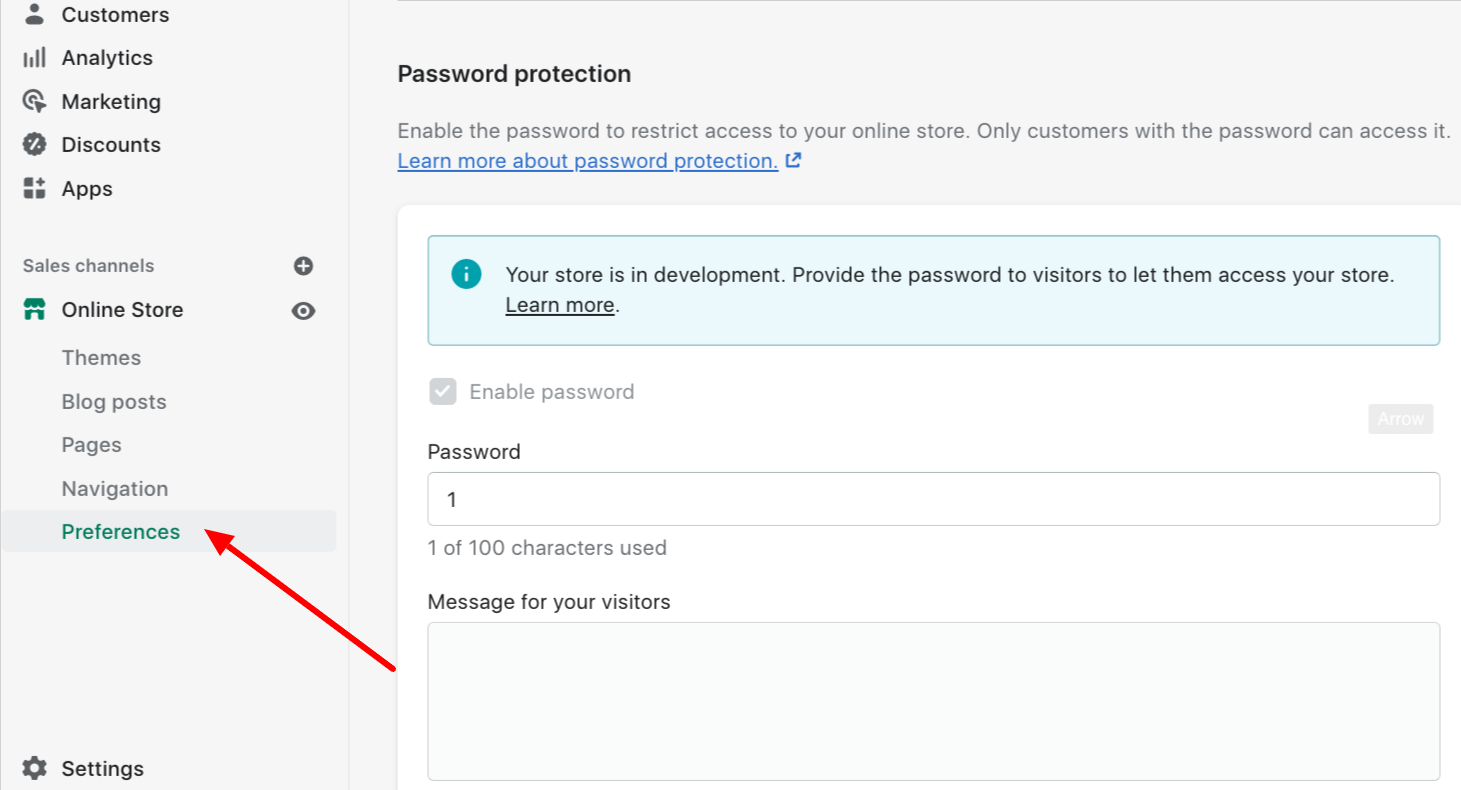
Task: Click the info icon in development banner
Action: 466,274
